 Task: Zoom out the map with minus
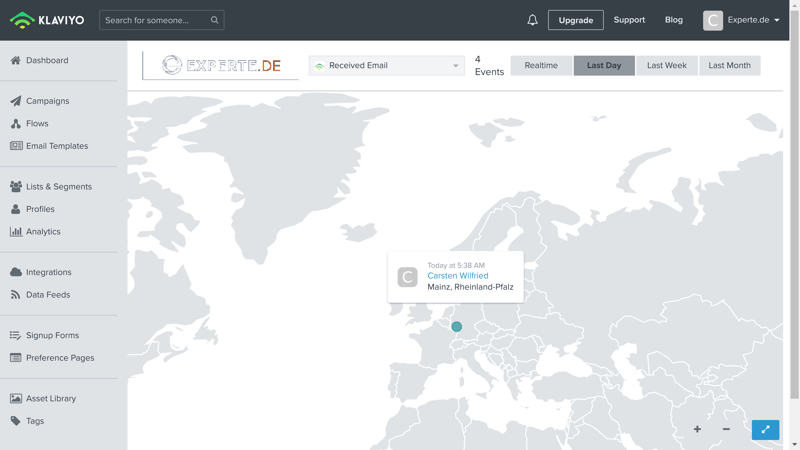tap(726, 429)
